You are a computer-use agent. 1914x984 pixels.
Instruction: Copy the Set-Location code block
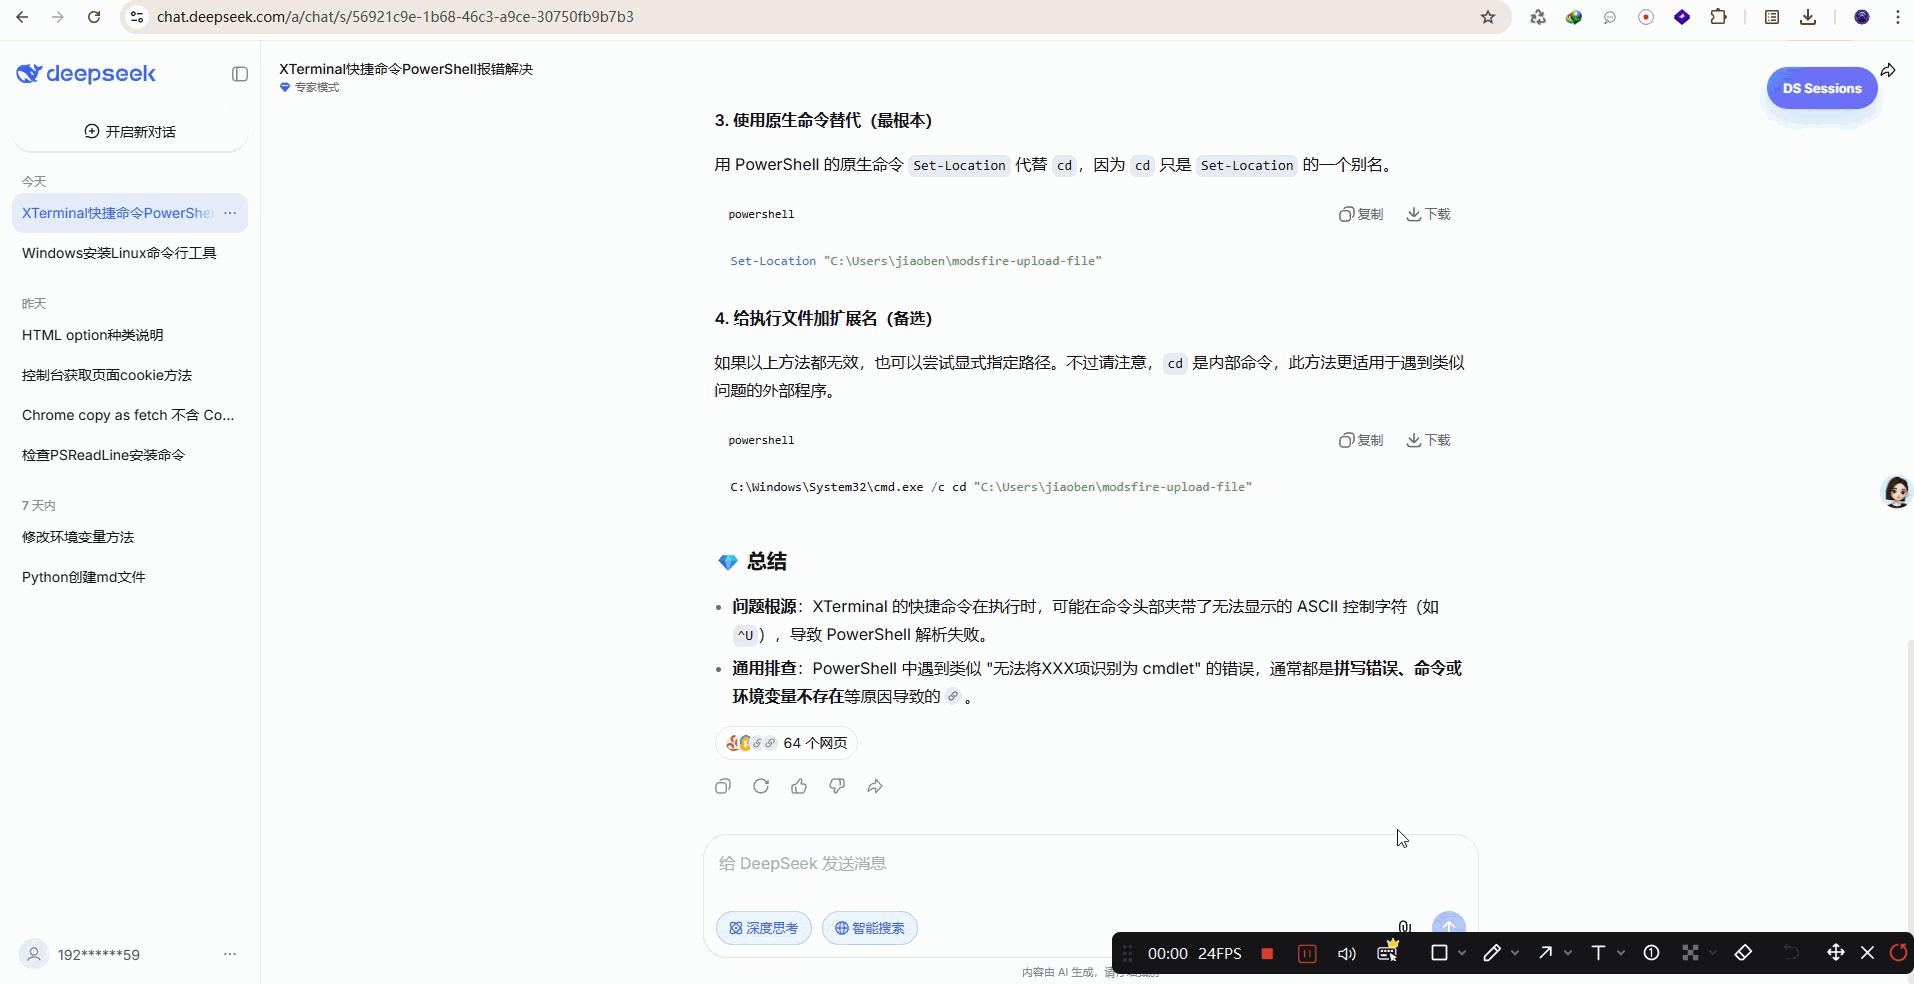click(1361, 214)
